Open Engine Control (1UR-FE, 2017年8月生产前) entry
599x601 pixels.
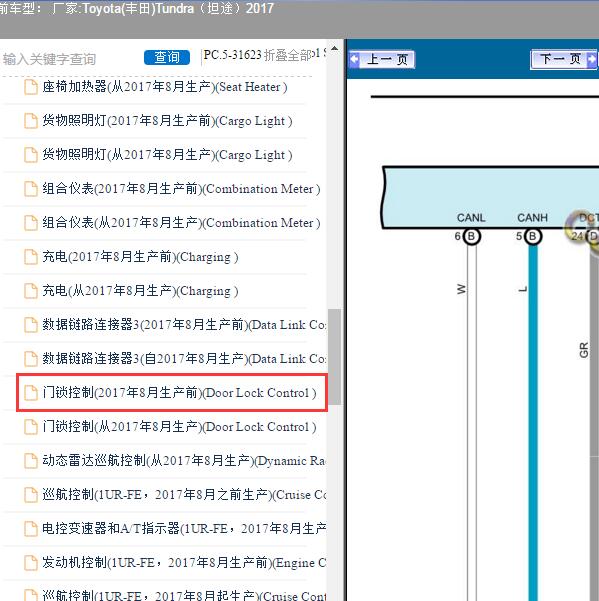pos(184,563)
